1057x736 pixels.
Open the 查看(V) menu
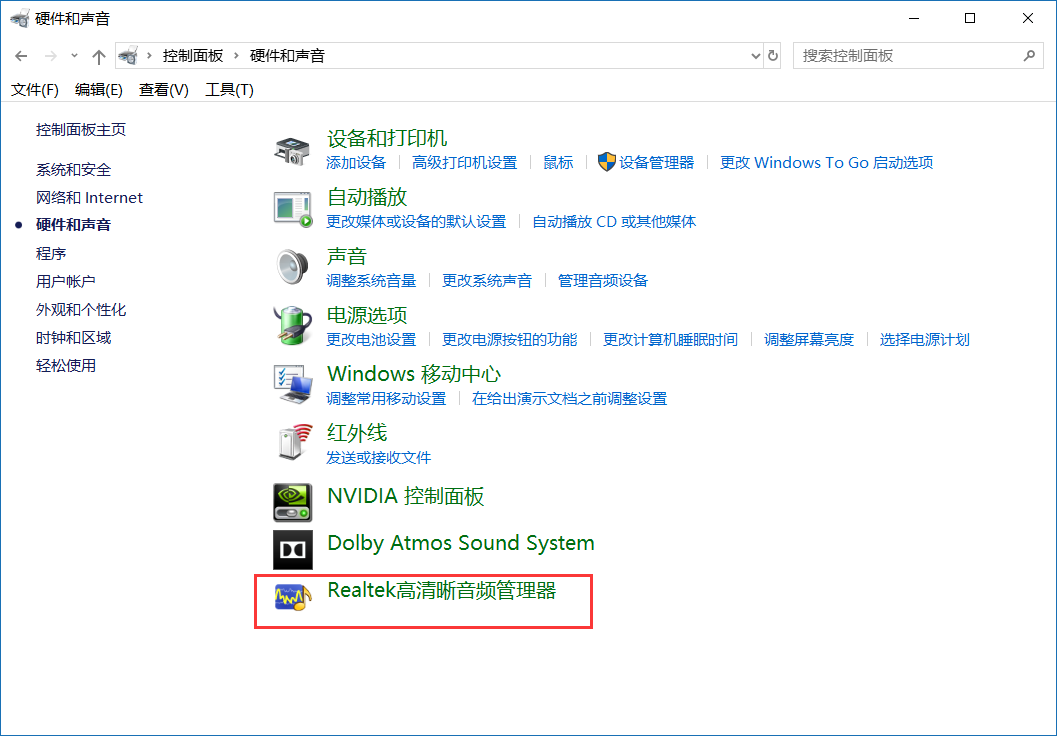tap(164, 90)
